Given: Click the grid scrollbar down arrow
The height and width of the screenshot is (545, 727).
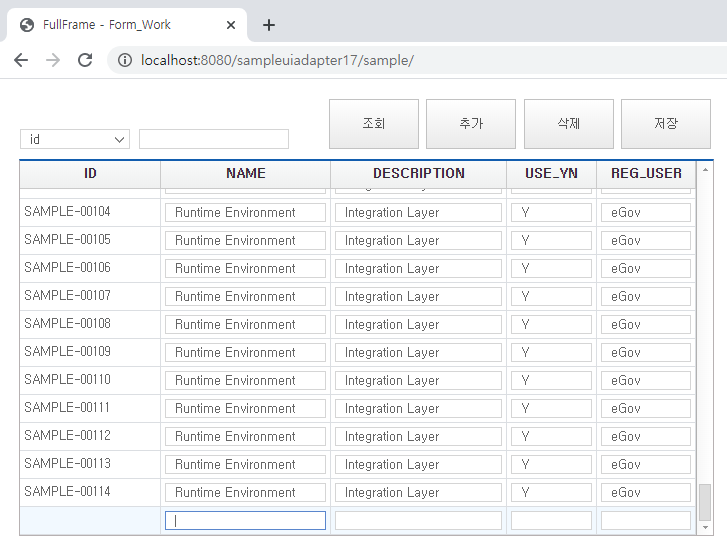Looking at the screenshot, I should click(705, 527).
